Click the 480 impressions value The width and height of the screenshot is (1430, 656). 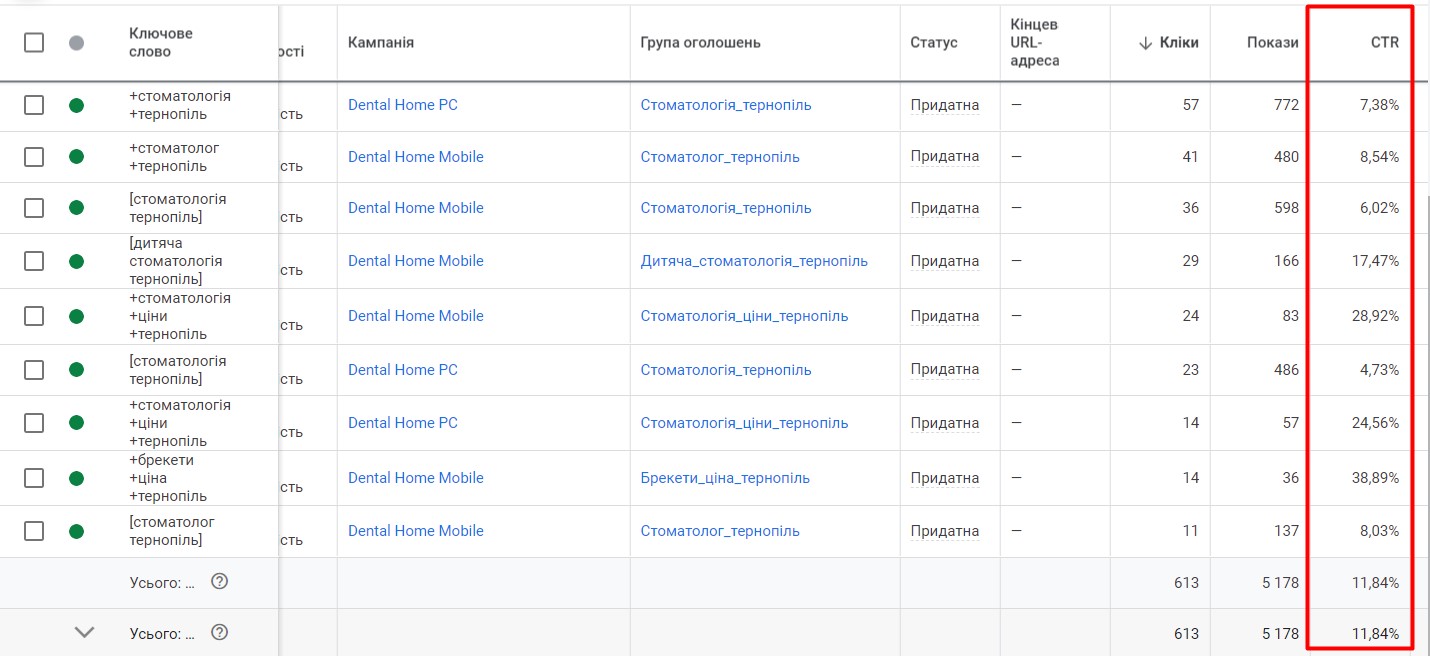tap(1287, 157)
